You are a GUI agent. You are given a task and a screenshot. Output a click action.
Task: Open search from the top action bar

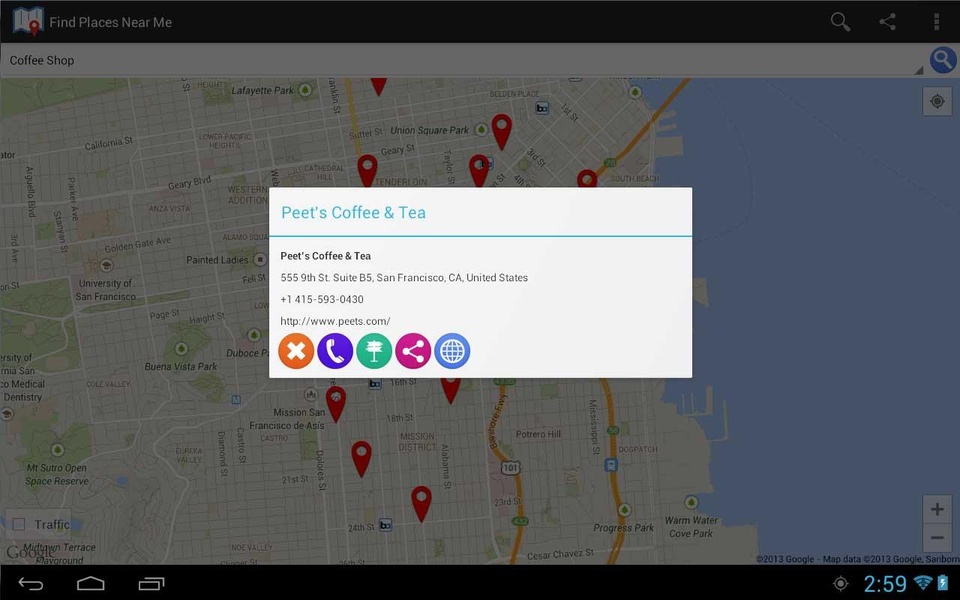(x=840, y=22)
